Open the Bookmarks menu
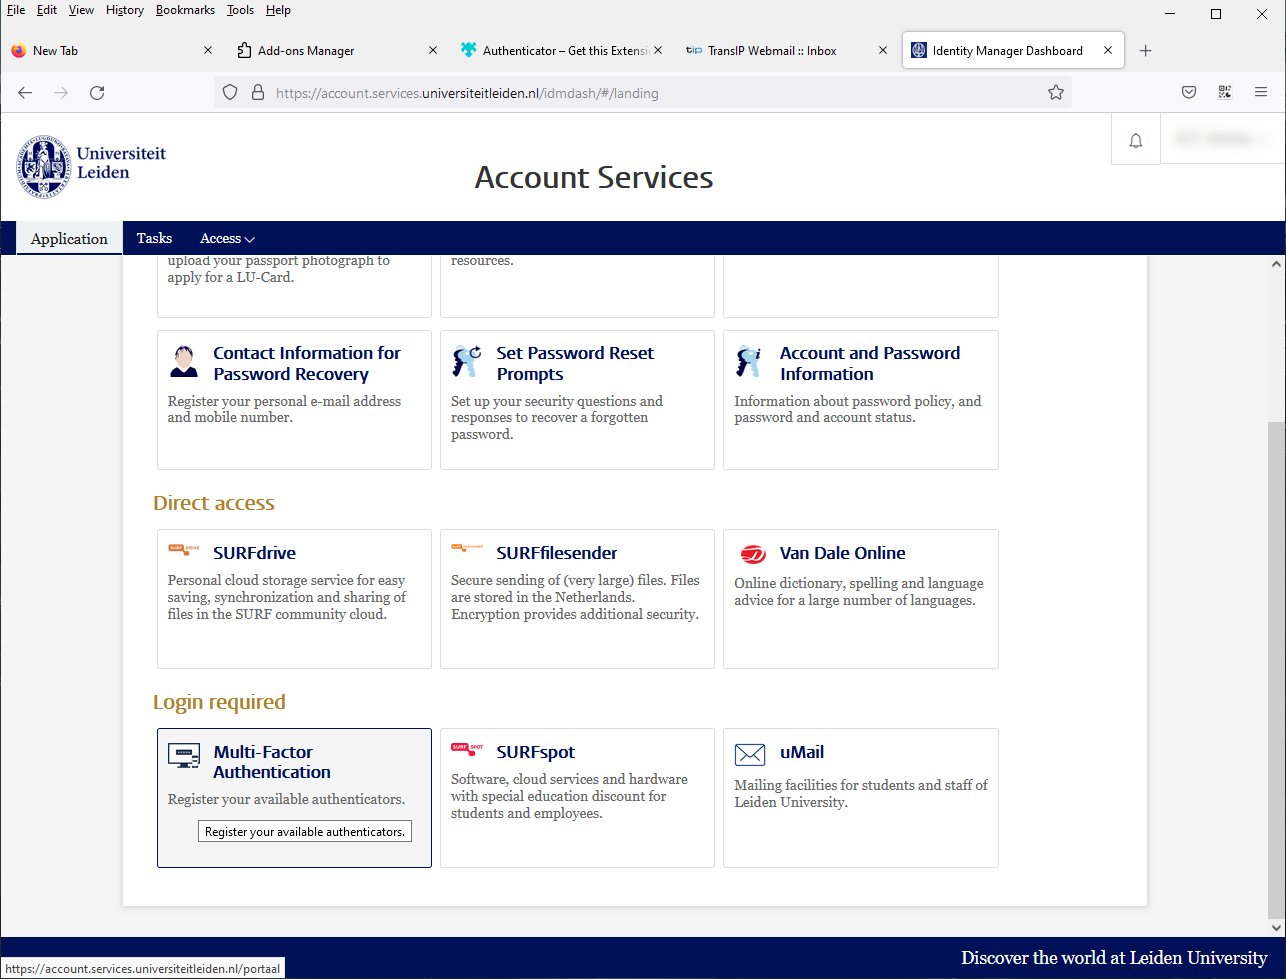Screen dimensions: 1286x979 tap(185, 10)
